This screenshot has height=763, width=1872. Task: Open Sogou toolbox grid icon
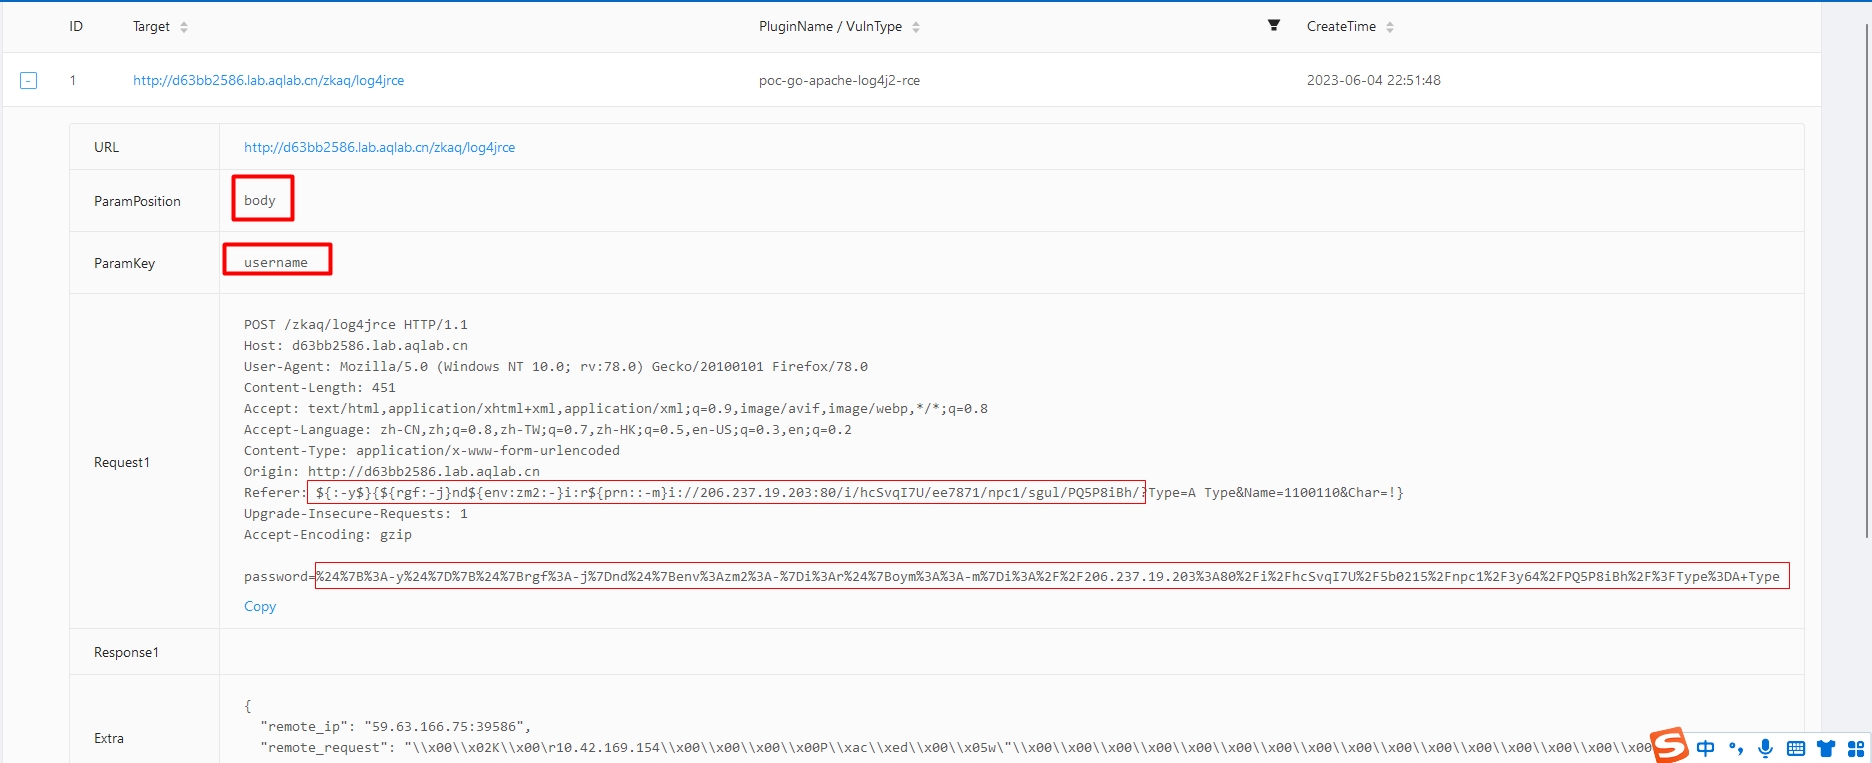(x=1856, y=748)
